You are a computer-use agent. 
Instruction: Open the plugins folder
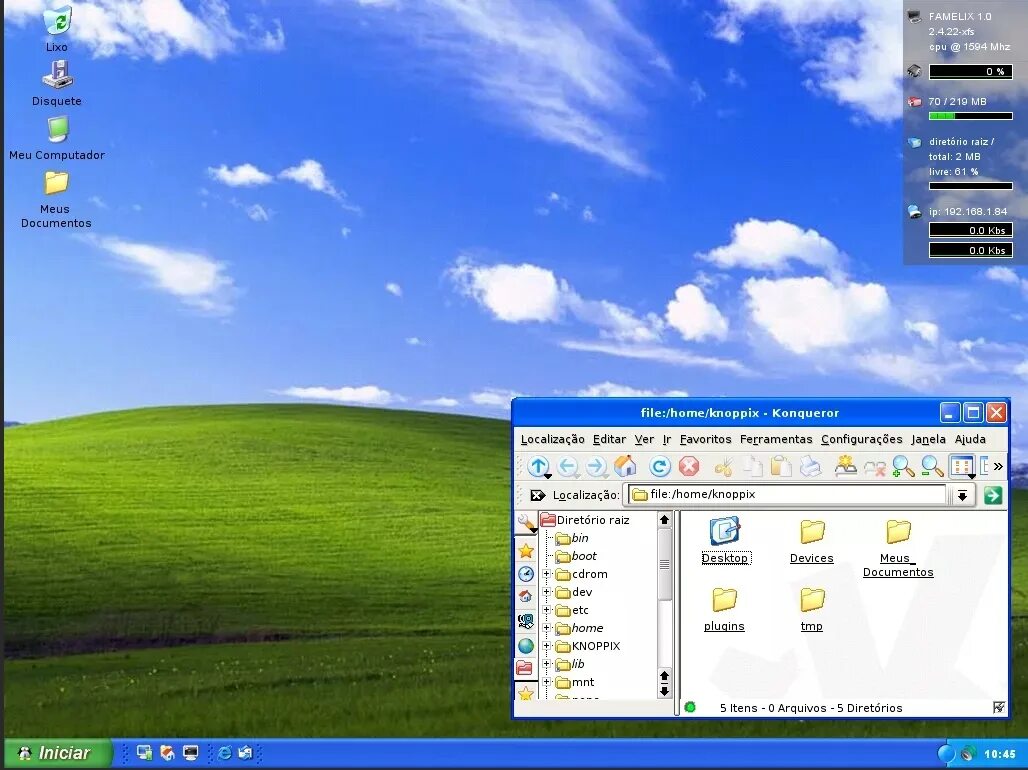tap(724, 609)
